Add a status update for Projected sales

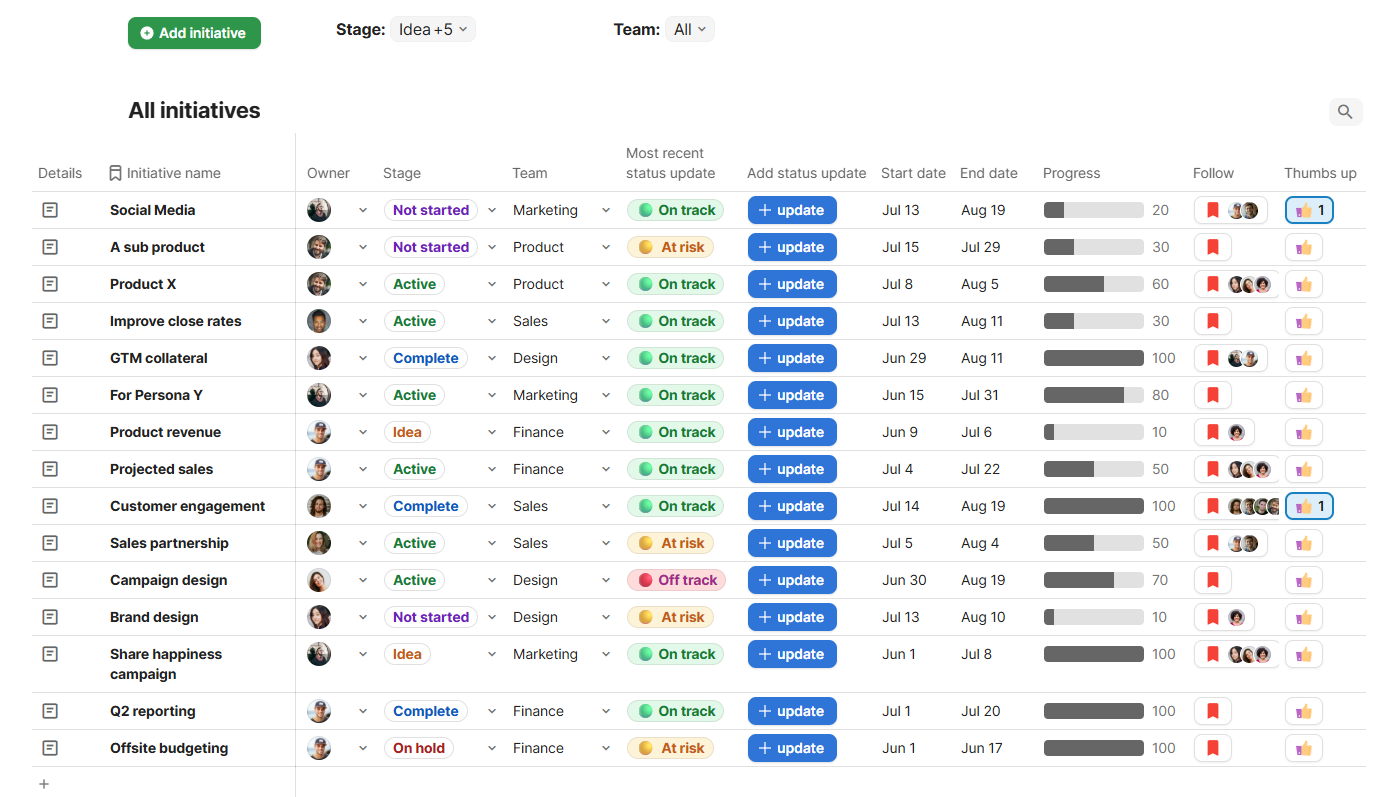[792, 468]
